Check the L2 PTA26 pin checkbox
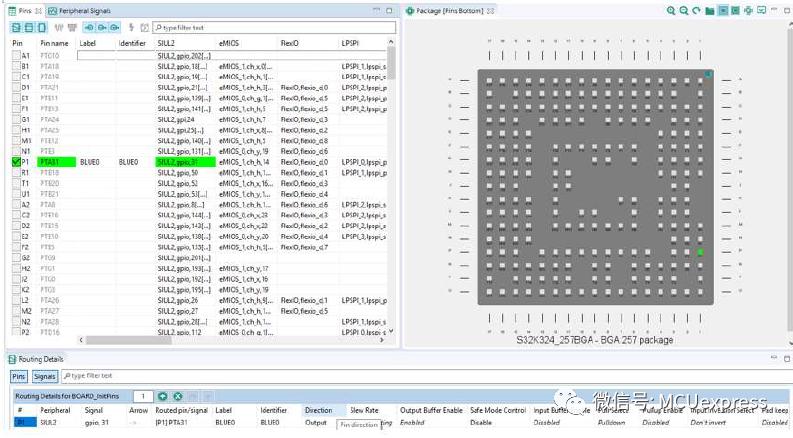793x438 pixels. pos(16,300)
